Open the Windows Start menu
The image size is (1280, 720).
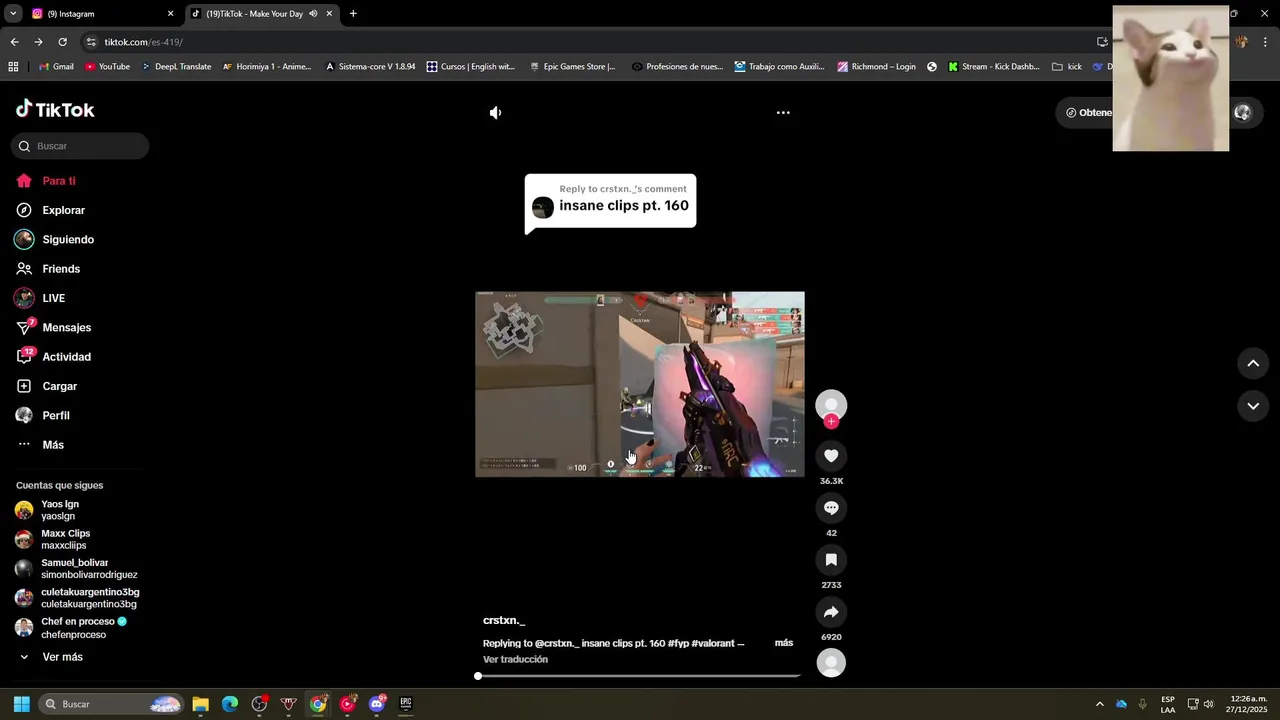21,704
